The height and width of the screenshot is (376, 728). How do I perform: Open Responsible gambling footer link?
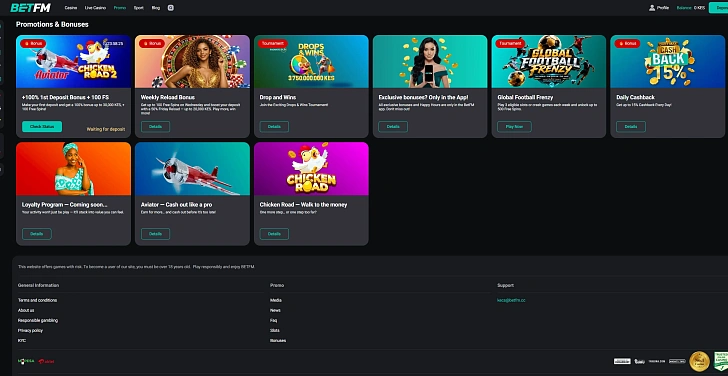coord(38,320)
